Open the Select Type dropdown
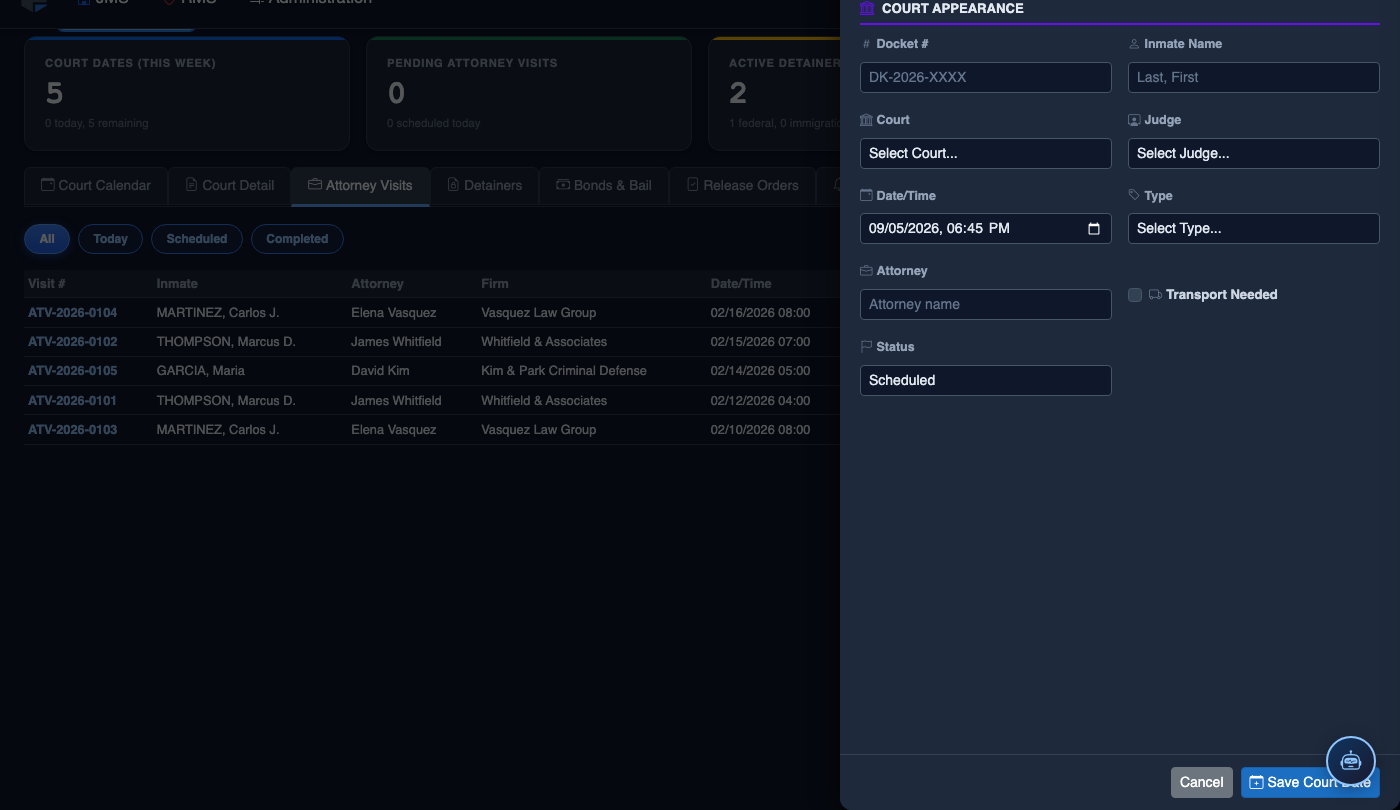The height and width of the screenshot is (810, 1400). (1254, 228)
